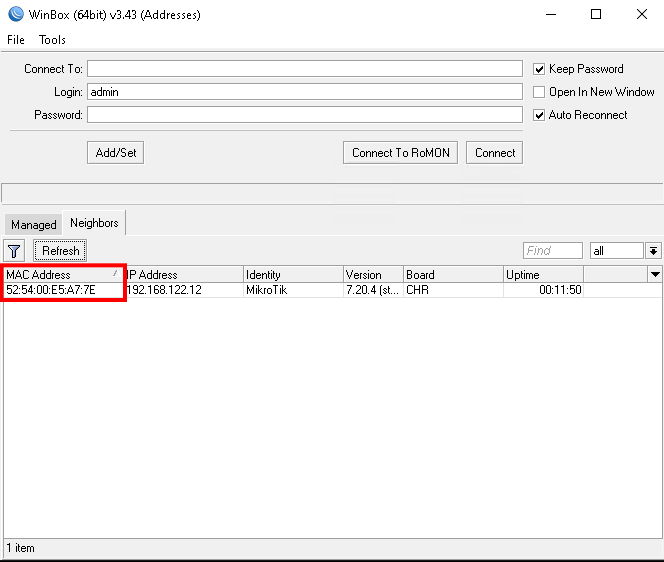Image resolution: width=664 pixels, height=562 pixels.
Task: Click the 7.20.4 version cell
Action: pos(373,290)
